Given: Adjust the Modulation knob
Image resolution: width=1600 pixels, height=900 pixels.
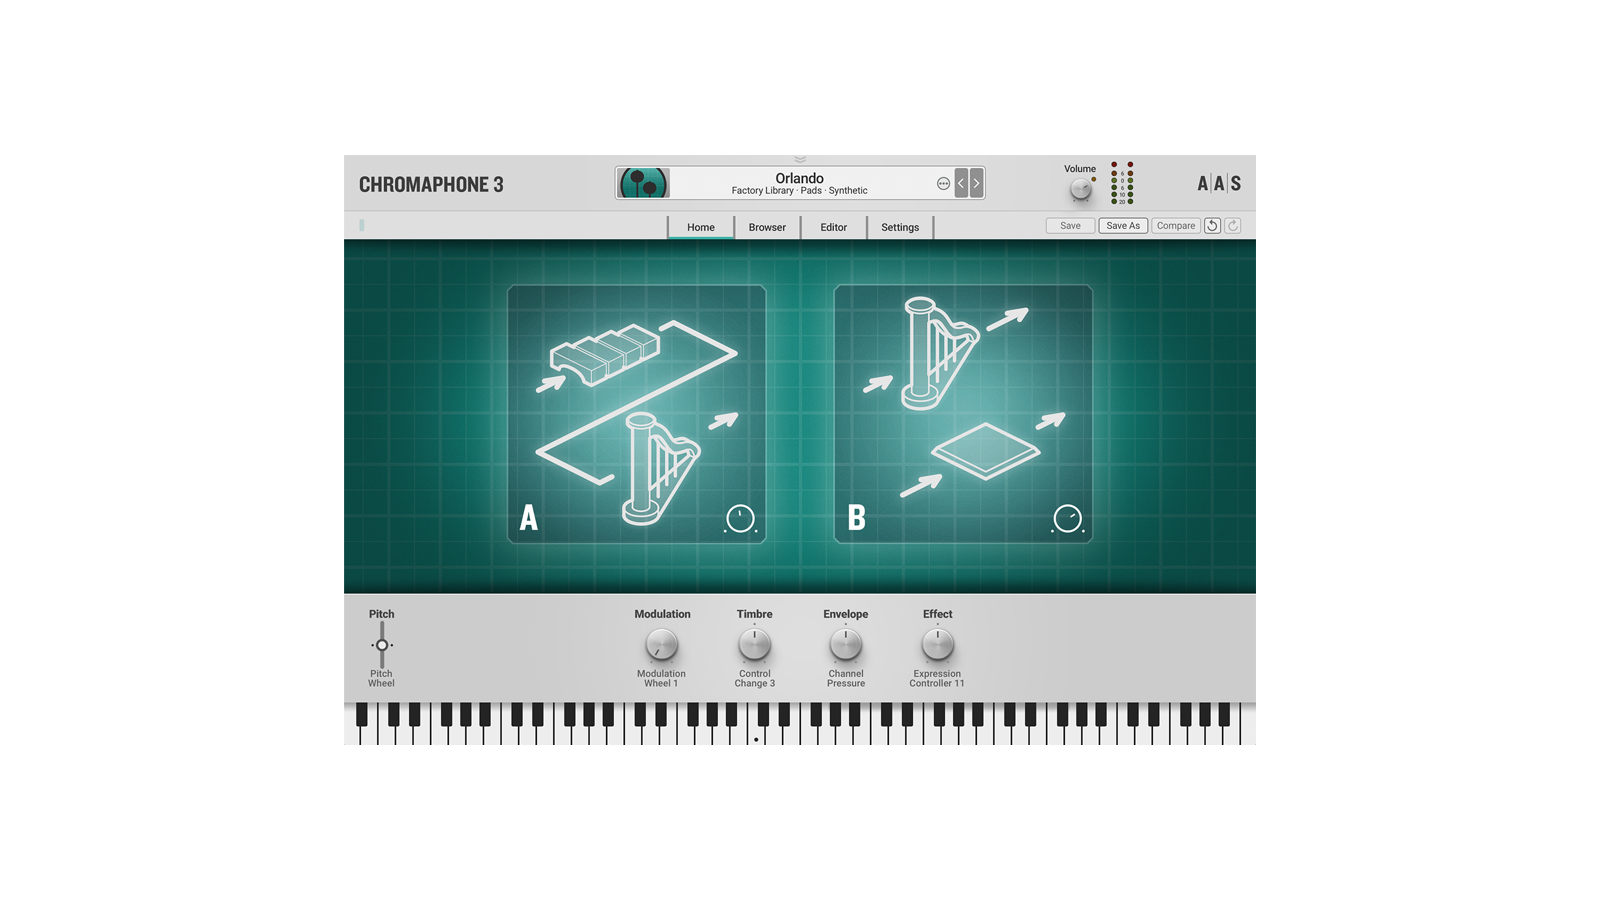Looking at the screenshot, I should click(x=662, y=645).
